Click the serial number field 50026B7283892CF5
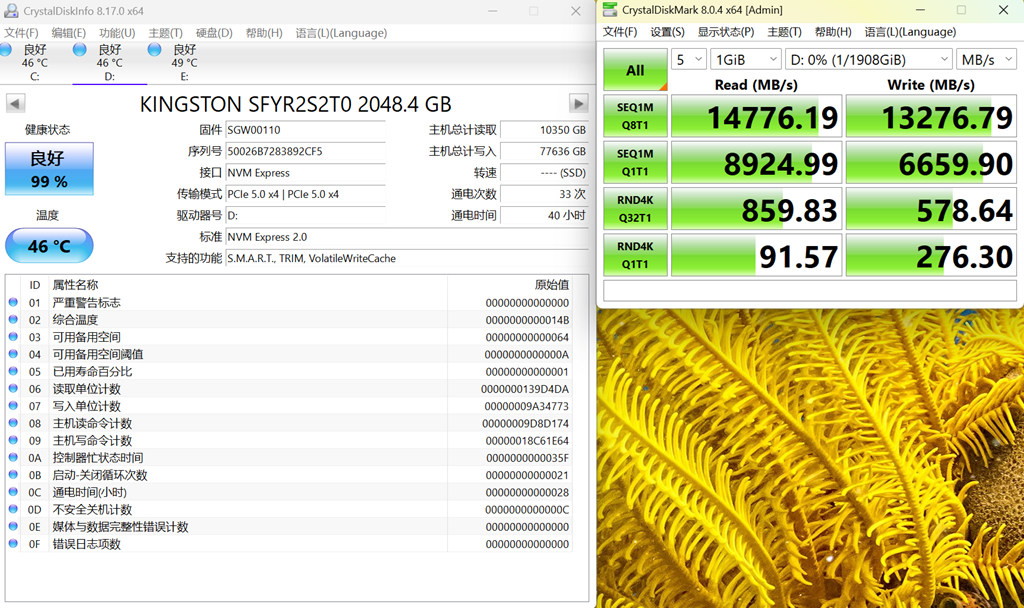The image size is (1024, 608). [x=305, y=151]
